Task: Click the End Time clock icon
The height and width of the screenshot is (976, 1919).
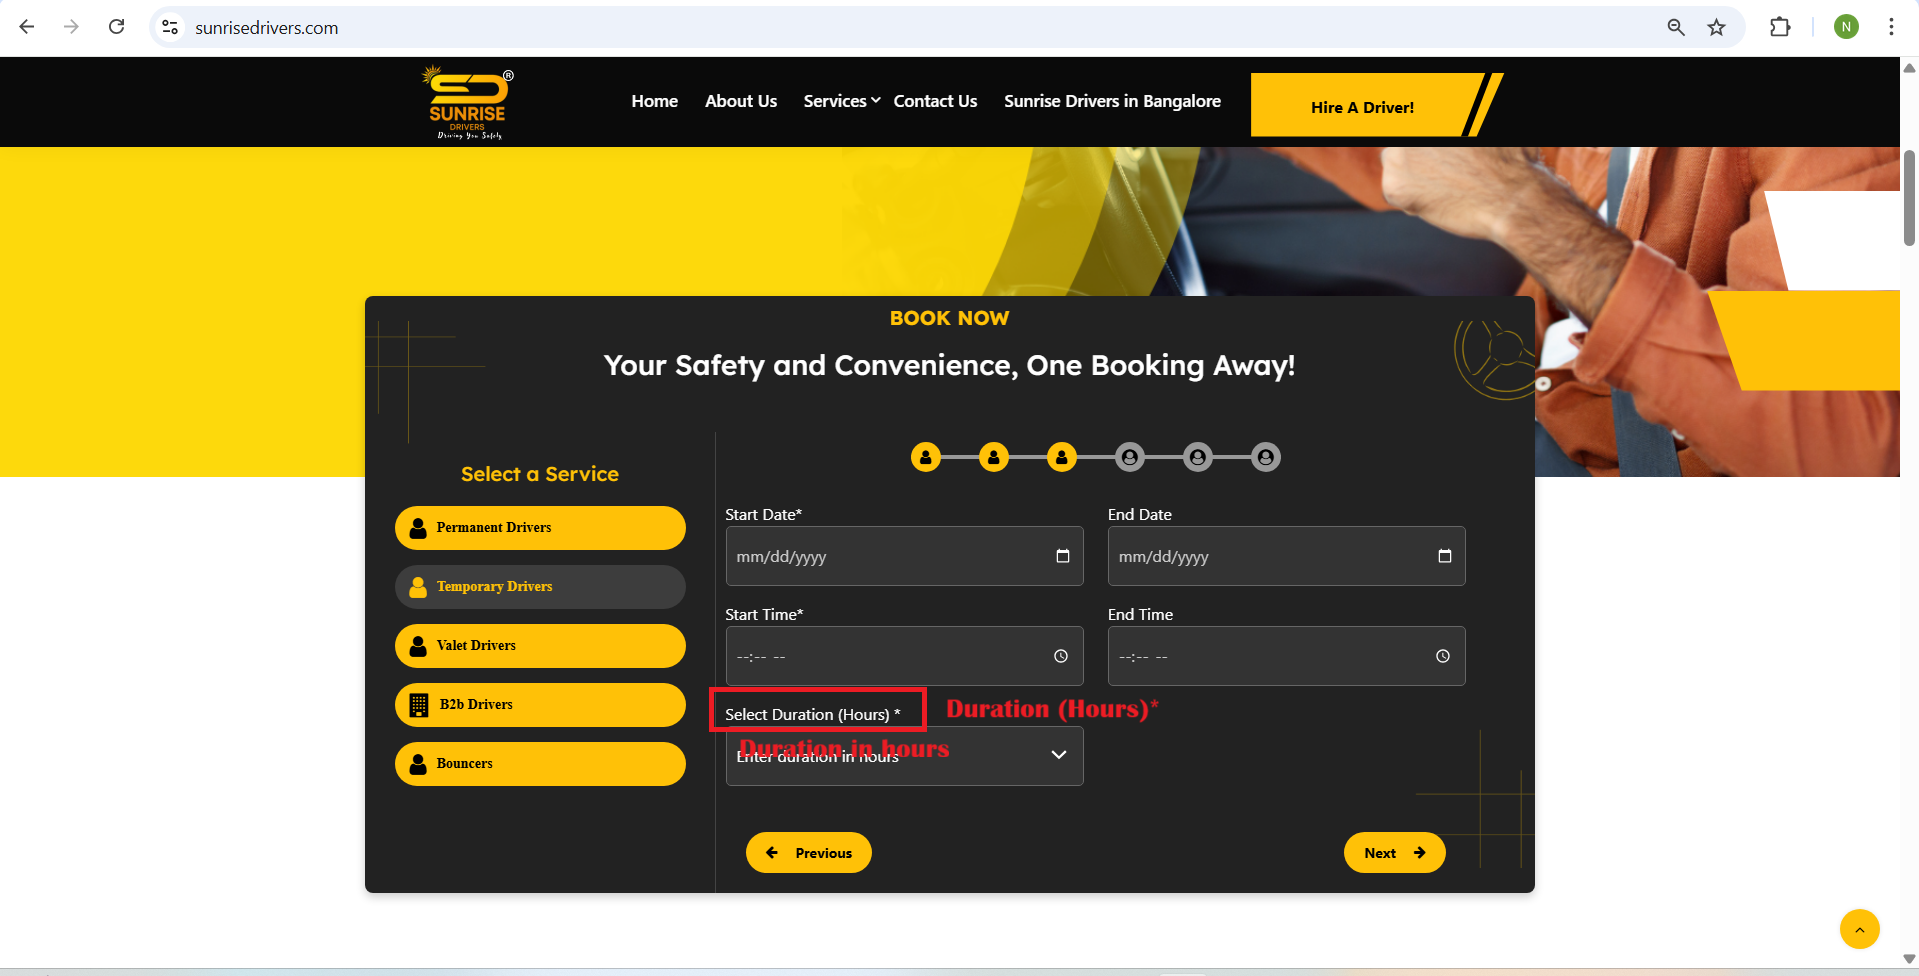Action: coord(1442,656)
